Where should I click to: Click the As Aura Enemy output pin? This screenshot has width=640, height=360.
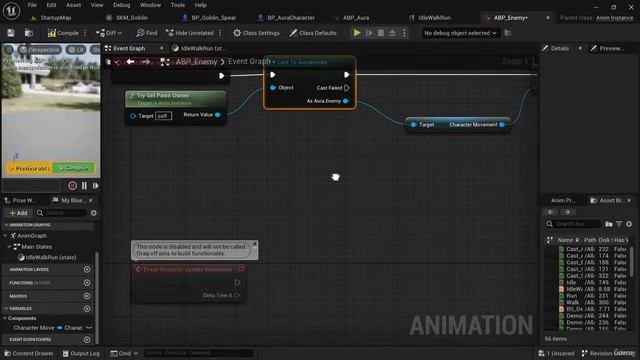tap(346, 101)
